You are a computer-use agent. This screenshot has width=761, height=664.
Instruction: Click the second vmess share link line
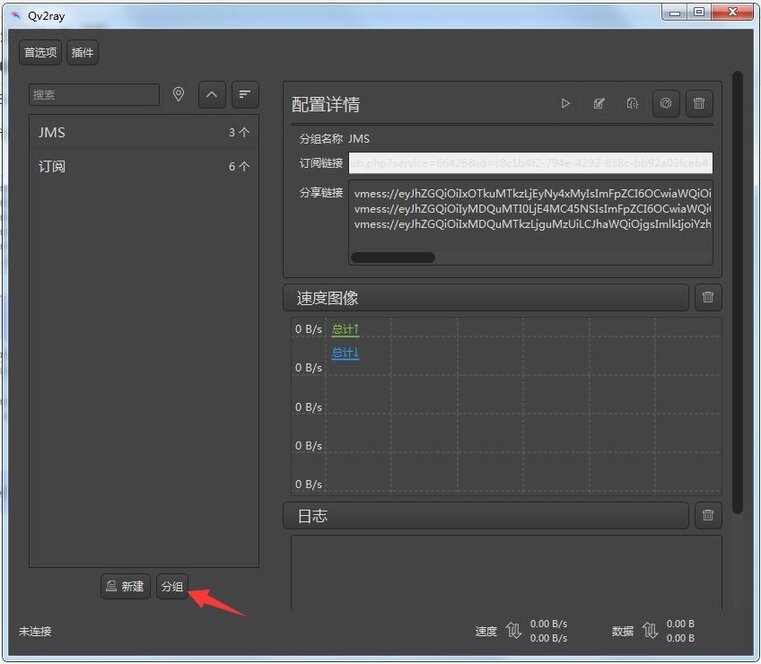point(532,209)
